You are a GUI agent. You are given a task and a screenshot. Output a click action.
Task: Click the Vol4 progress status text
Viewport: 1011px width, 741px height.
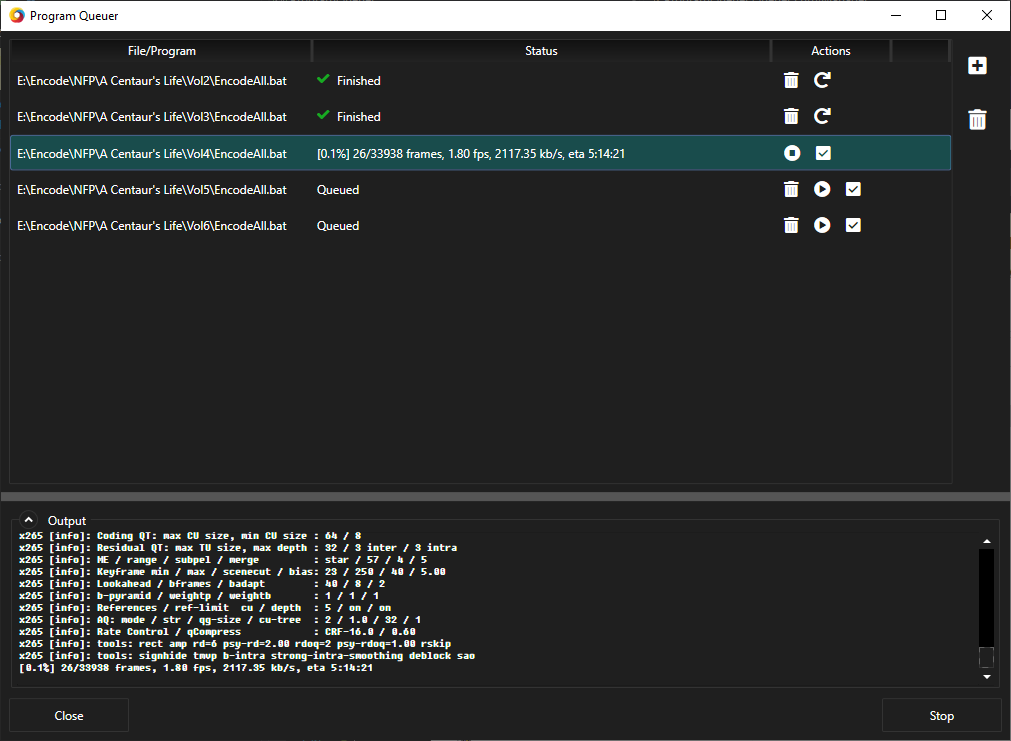(x=471, y=153)
